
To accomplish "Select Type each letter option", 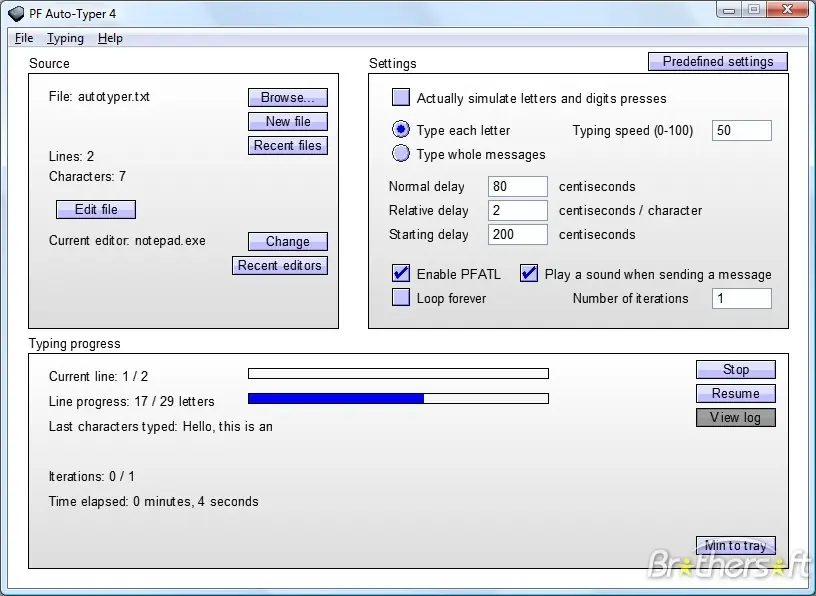I will [x=401, y=129].
